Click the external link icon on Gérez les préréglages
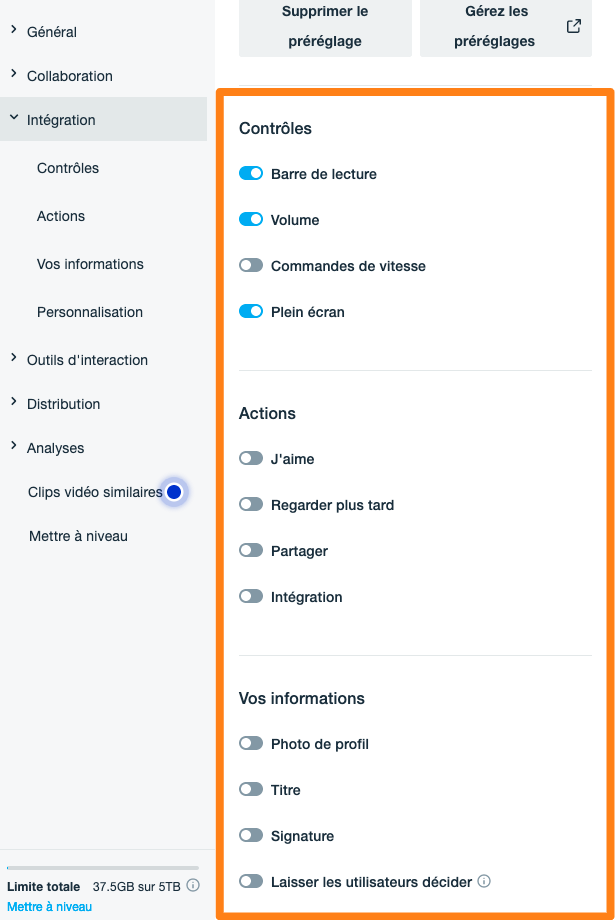Screen dimensions: 615x920 pos(573,26)
